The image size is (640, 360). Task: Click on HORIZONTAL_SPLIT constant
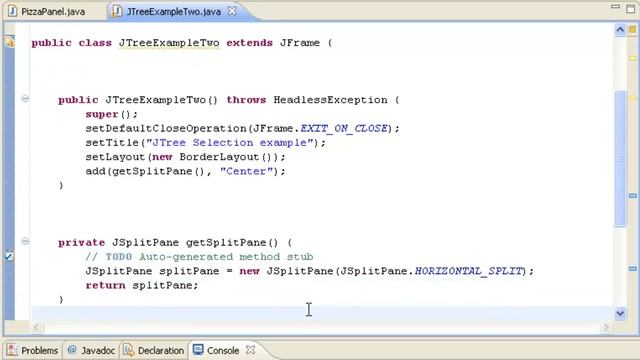pyautogui.click(x=469, y=271)
